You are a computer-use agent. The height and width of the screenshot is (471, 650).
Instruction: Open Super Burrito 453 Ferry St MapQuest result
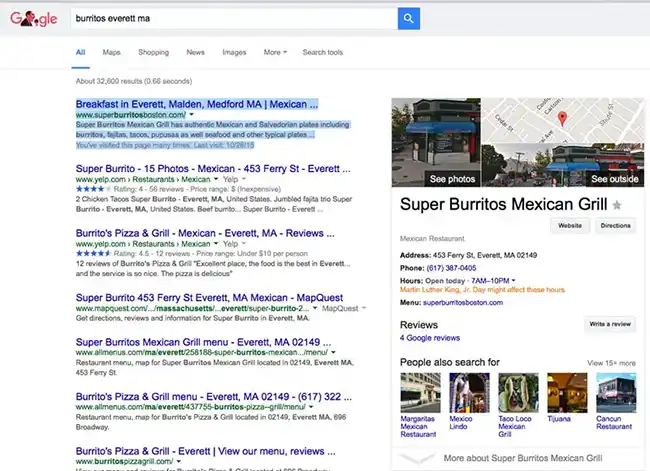coord(209,298)
